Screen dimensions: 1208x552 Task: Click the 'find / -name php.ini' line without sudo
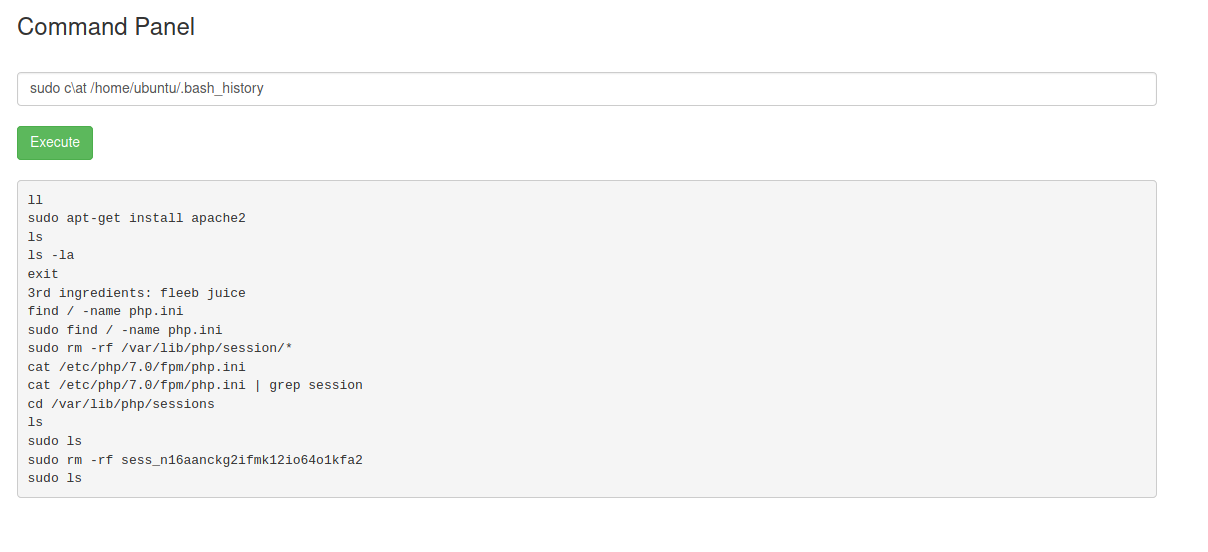(x=106, y=311)
